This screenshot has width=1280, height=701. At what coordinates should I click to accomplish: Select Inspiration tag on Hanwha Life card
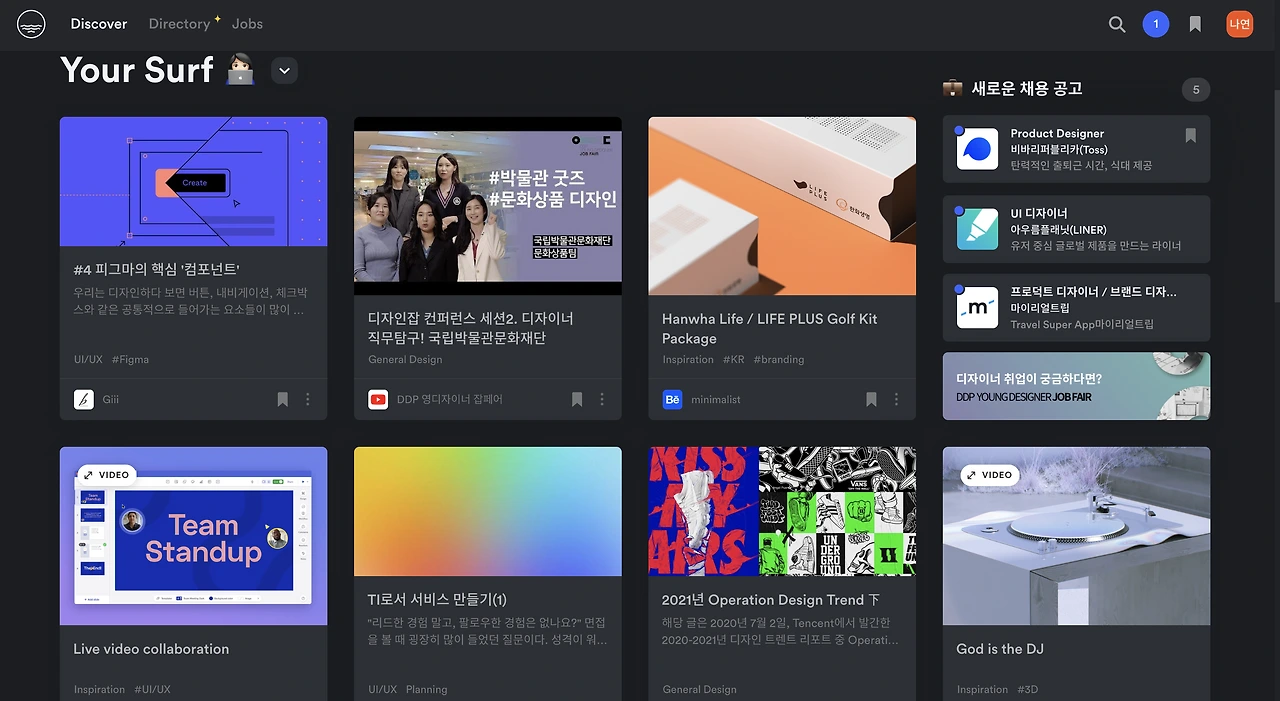click(x=688, y=360)
